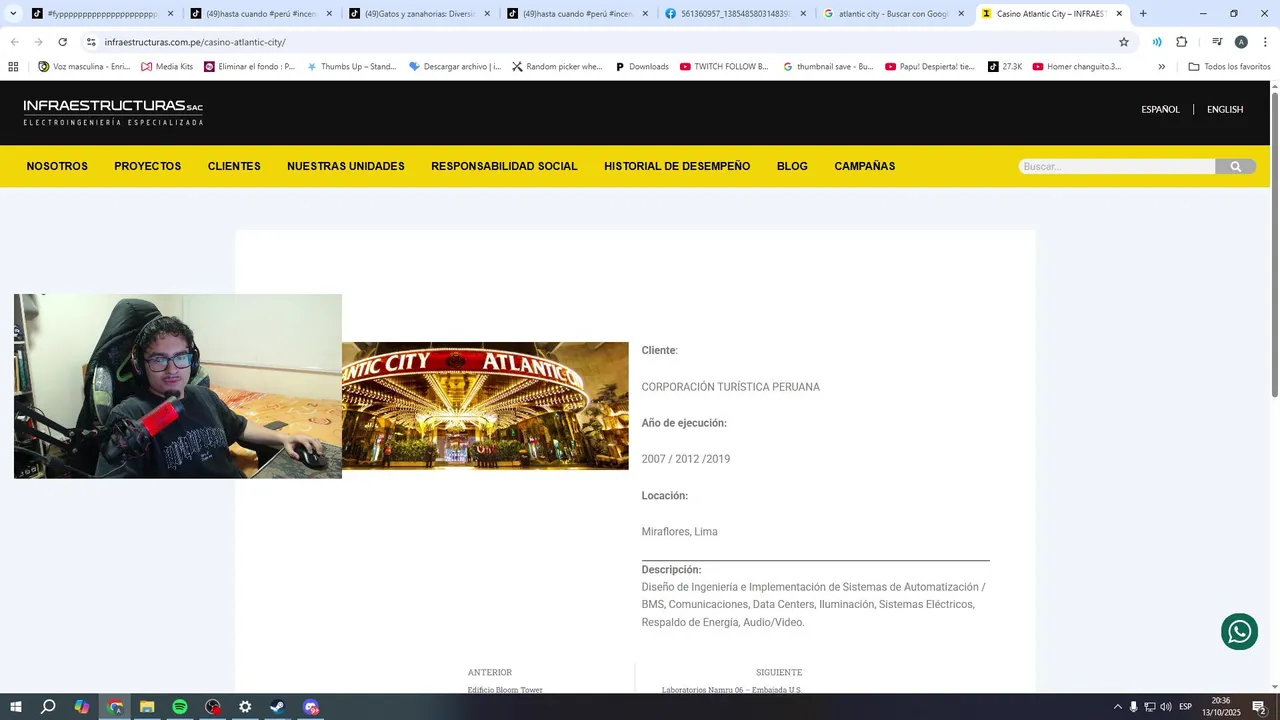Go to next project Laboratorios Namru 06
Image resolution: width=1280 pixels, height=720 pixels.
732,690
